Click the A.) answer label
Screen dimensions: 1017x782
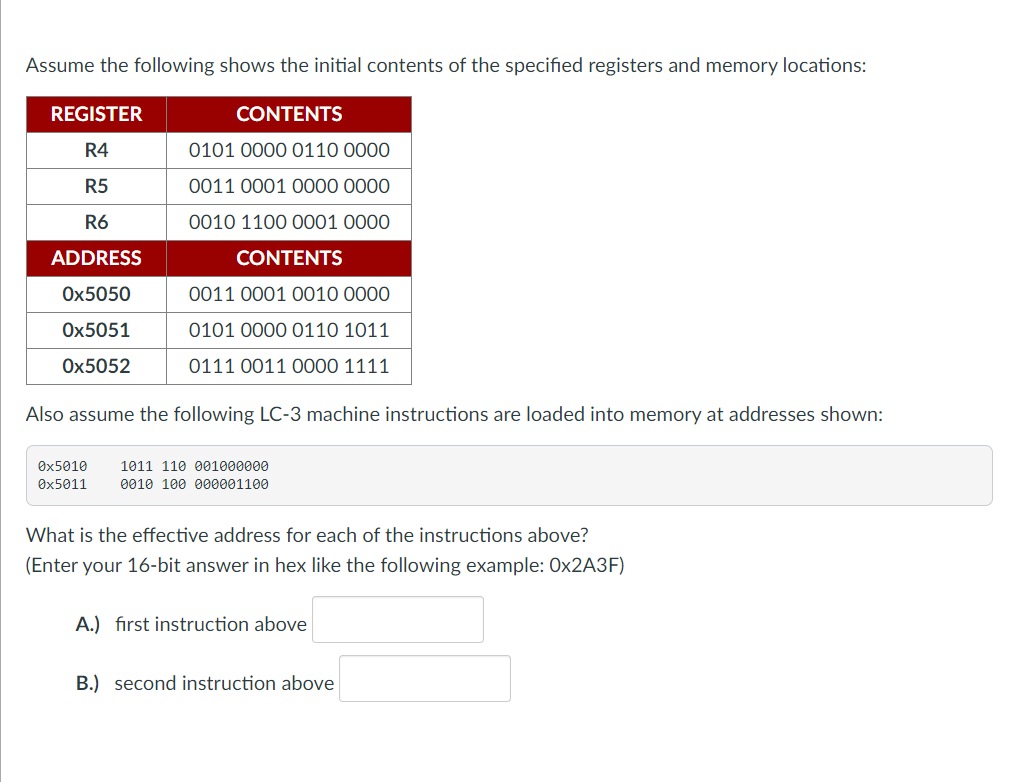[x=87, y=623]
